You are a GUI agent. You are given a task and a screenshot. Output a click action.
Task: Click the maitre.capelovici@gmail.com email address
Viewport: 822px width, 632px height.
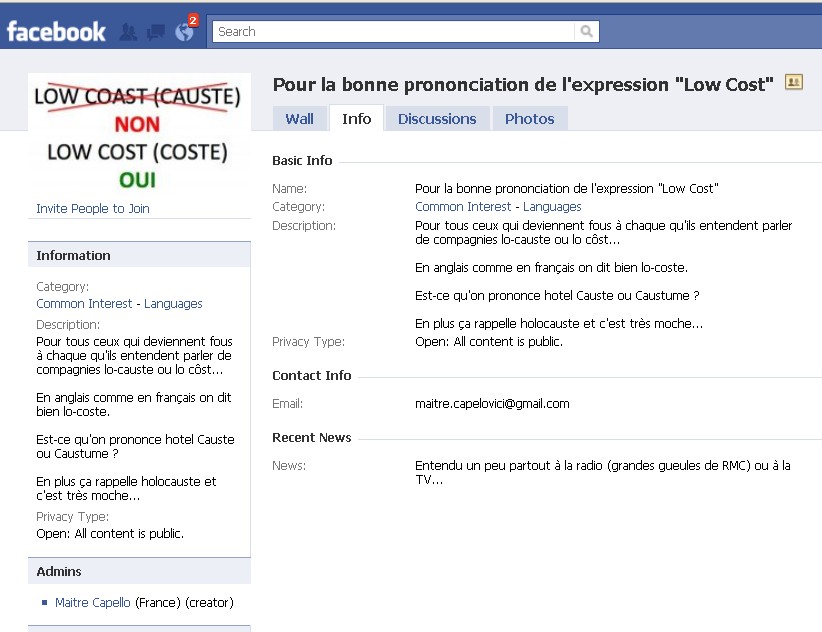[x=492, y=403]
